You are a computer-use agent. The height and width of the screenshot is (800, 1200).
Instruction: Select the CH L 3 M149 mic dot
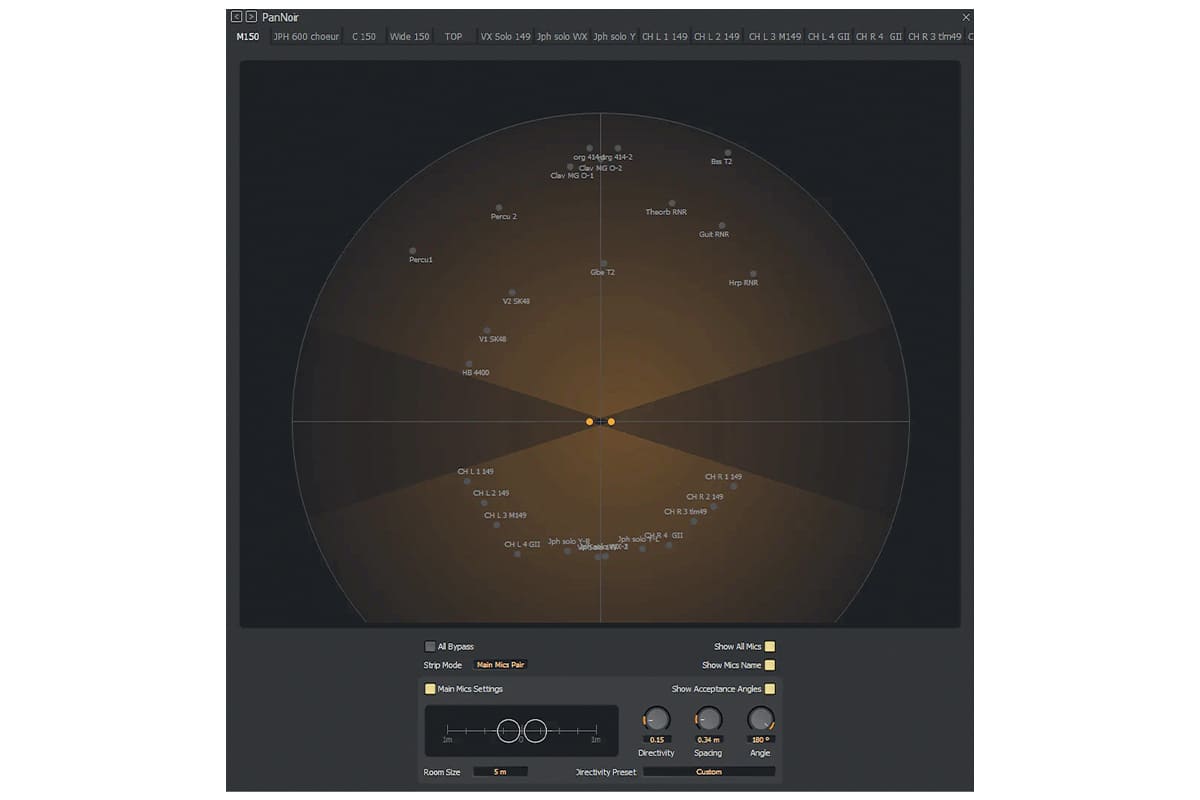coord(496,525)
